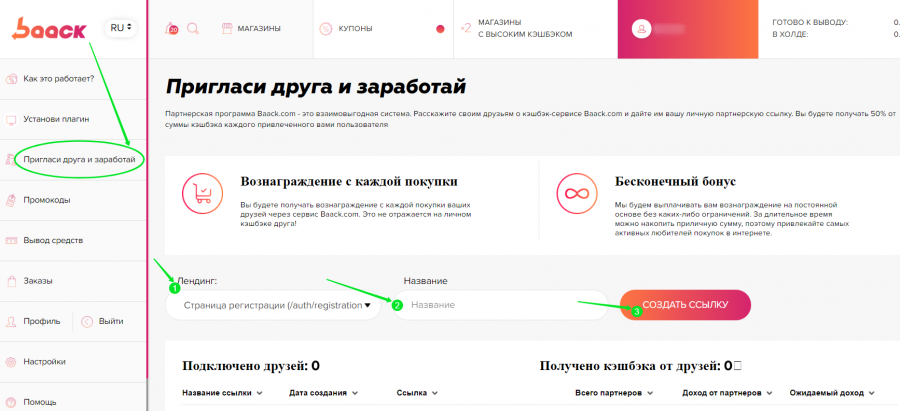Click the Baack logo
The height and width of the screenshot is (411, 900).
(x=49, y=29)
